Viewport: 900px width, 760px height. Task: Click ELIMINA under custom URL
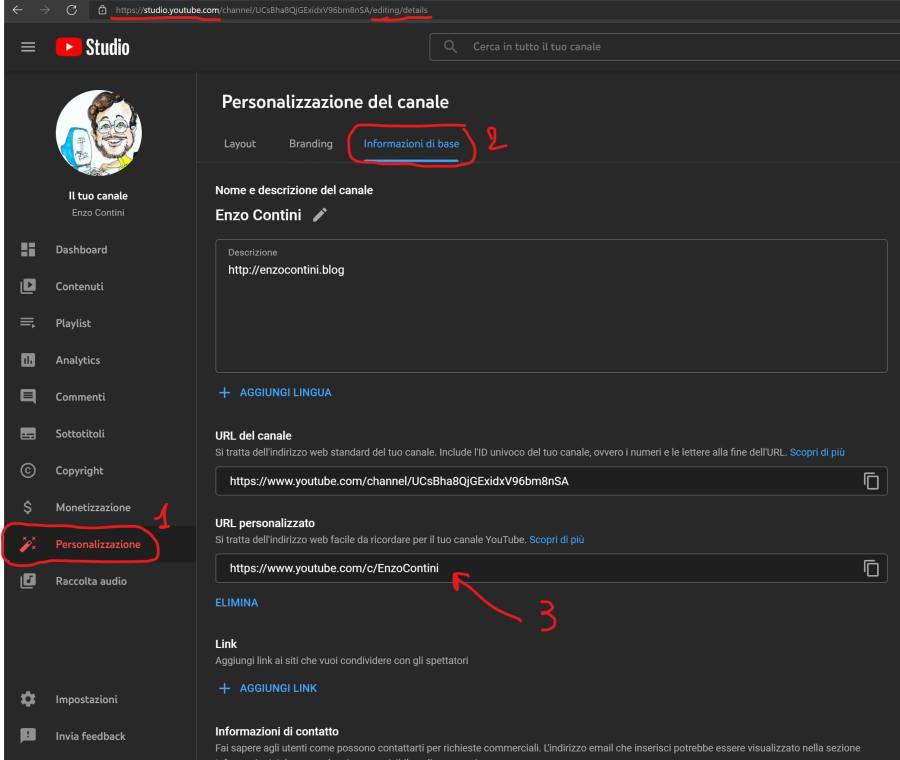(237, 603)
